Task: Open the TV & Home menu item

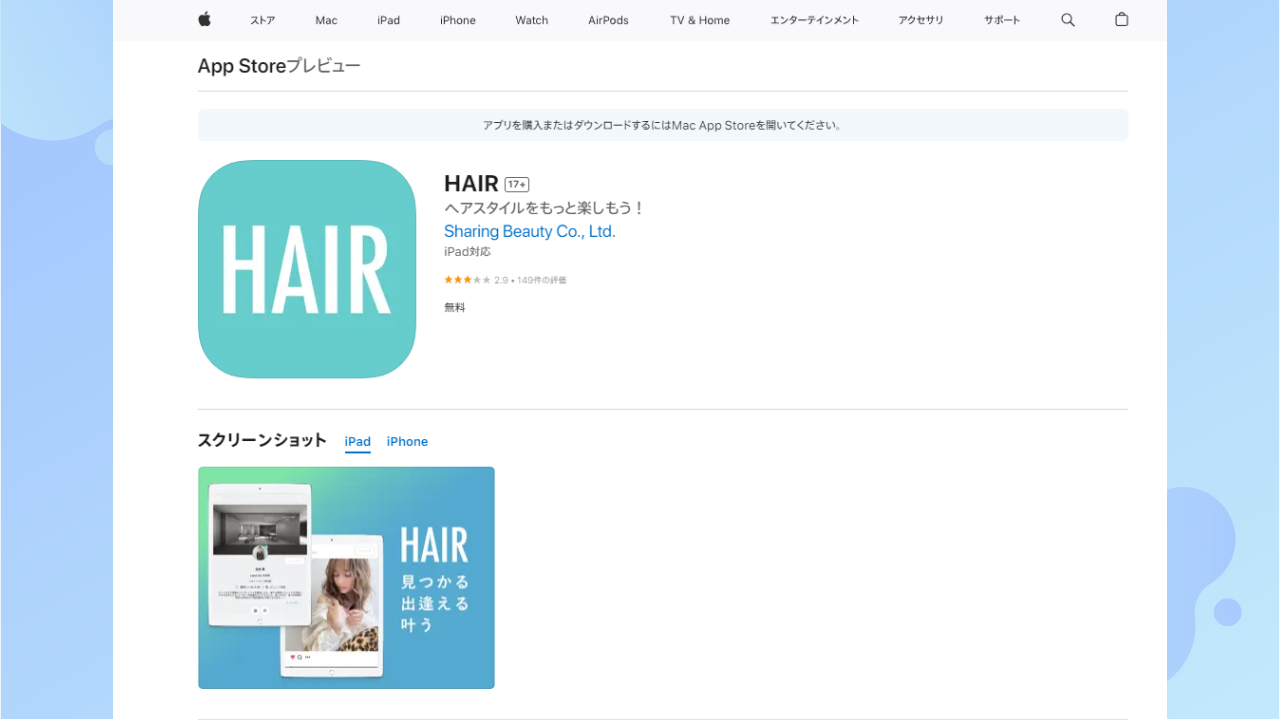Action: coord(700,20)
